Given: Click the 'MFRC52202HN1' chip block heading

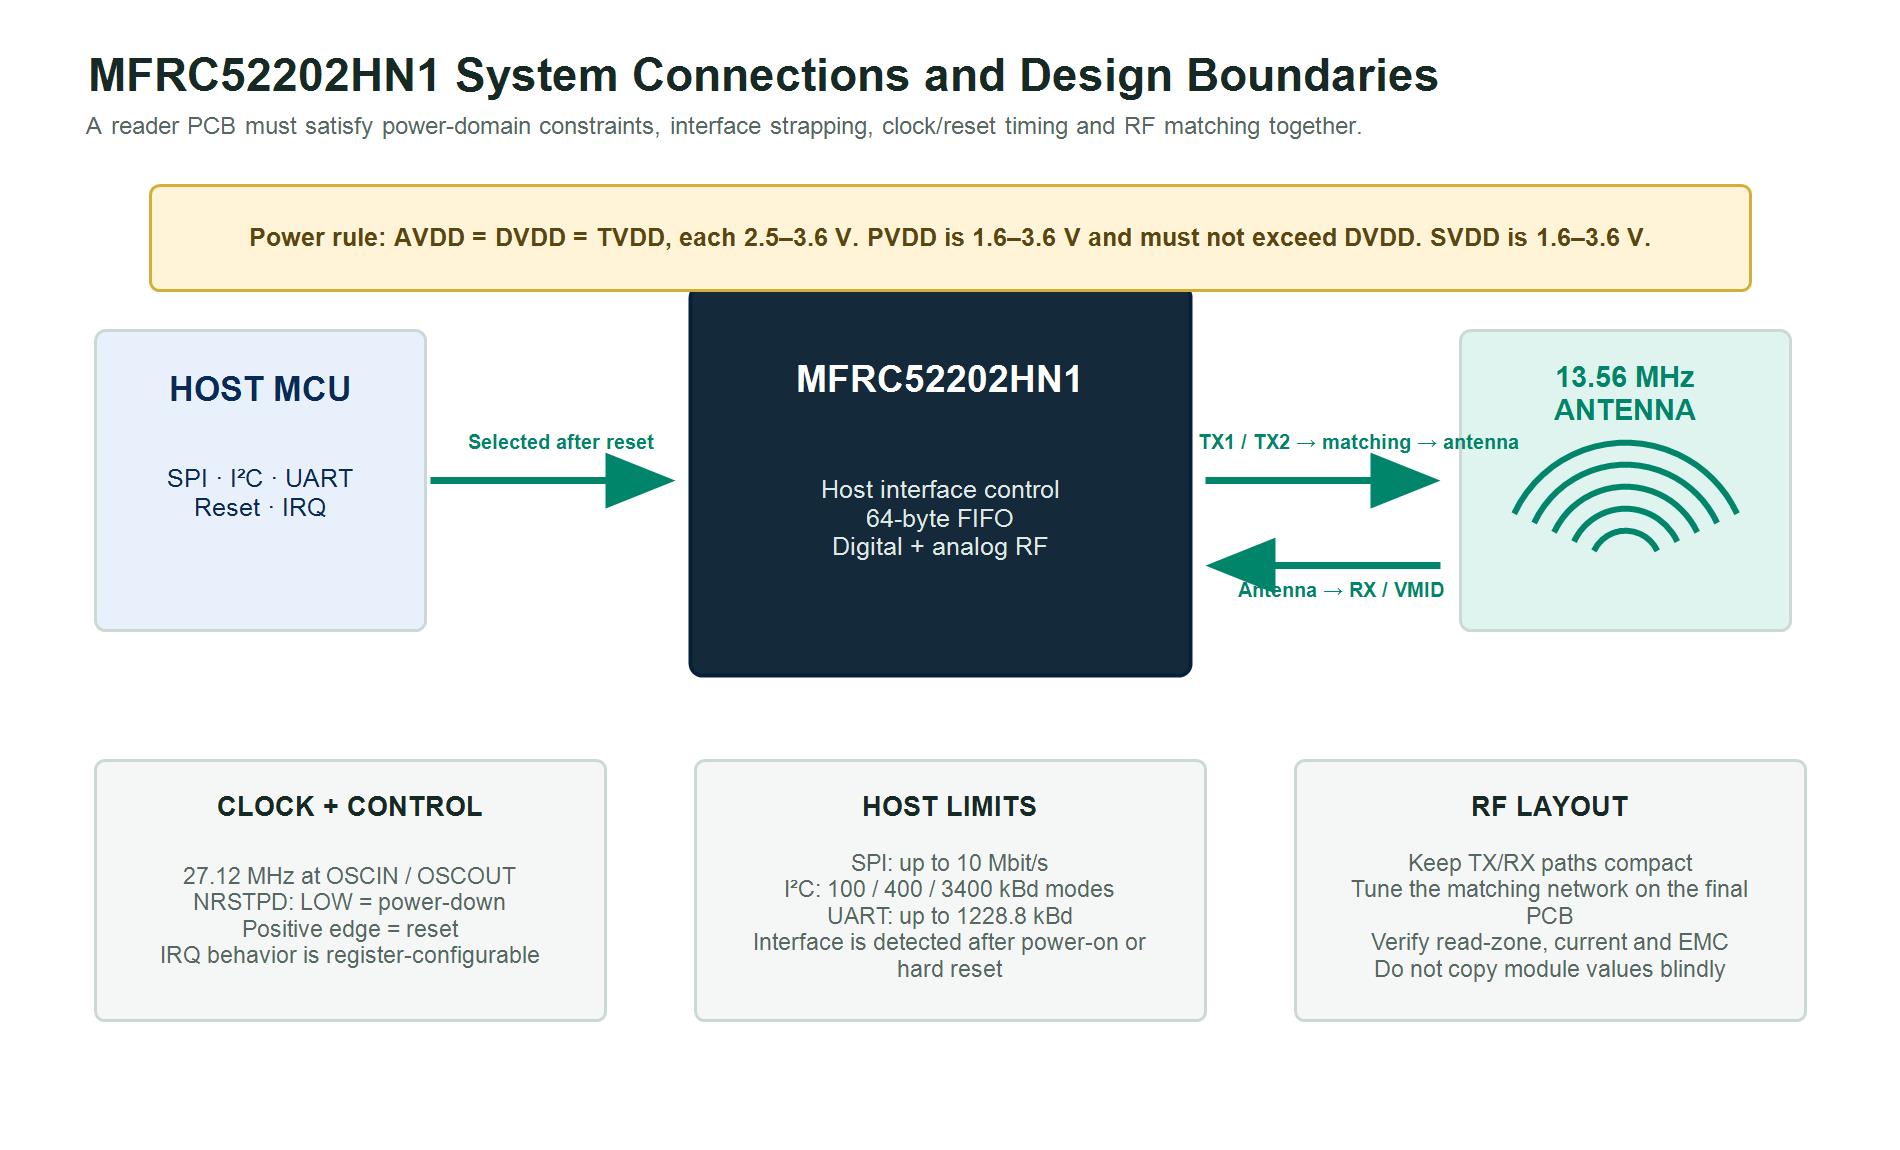Looking at the screenshot, I should click(x=939, y=380).
